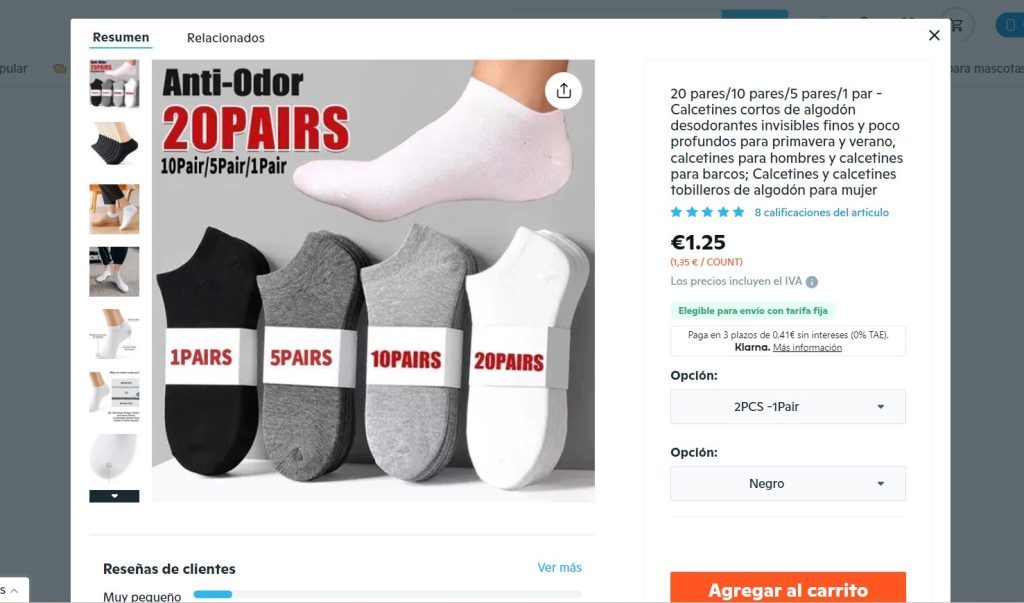Click the main sock product image
This screenshot has height=603, width=1024.
tap(373, 281)
